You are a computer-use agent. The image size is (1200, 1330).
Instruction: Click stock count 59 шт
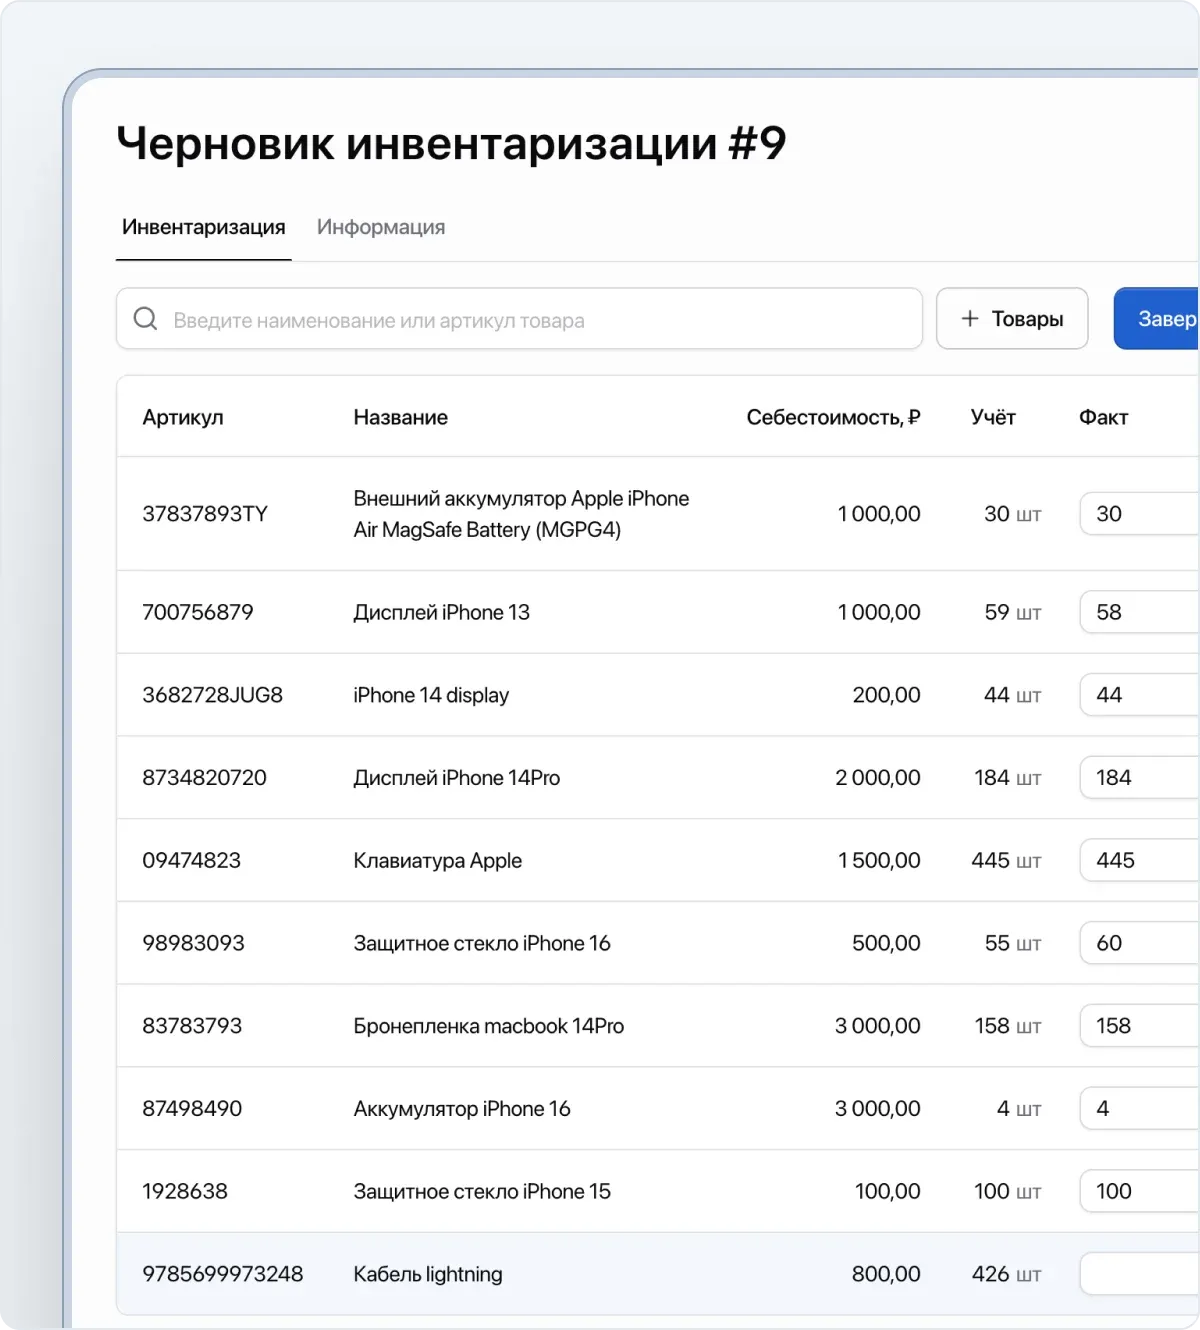tap(1013, 612)
